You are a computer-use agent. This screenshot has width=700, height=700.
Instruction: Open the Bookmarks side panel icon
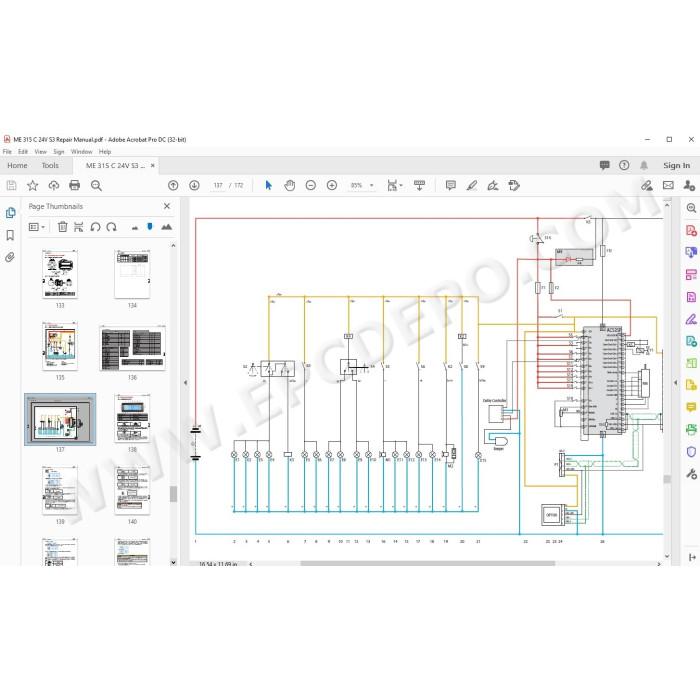10,235
